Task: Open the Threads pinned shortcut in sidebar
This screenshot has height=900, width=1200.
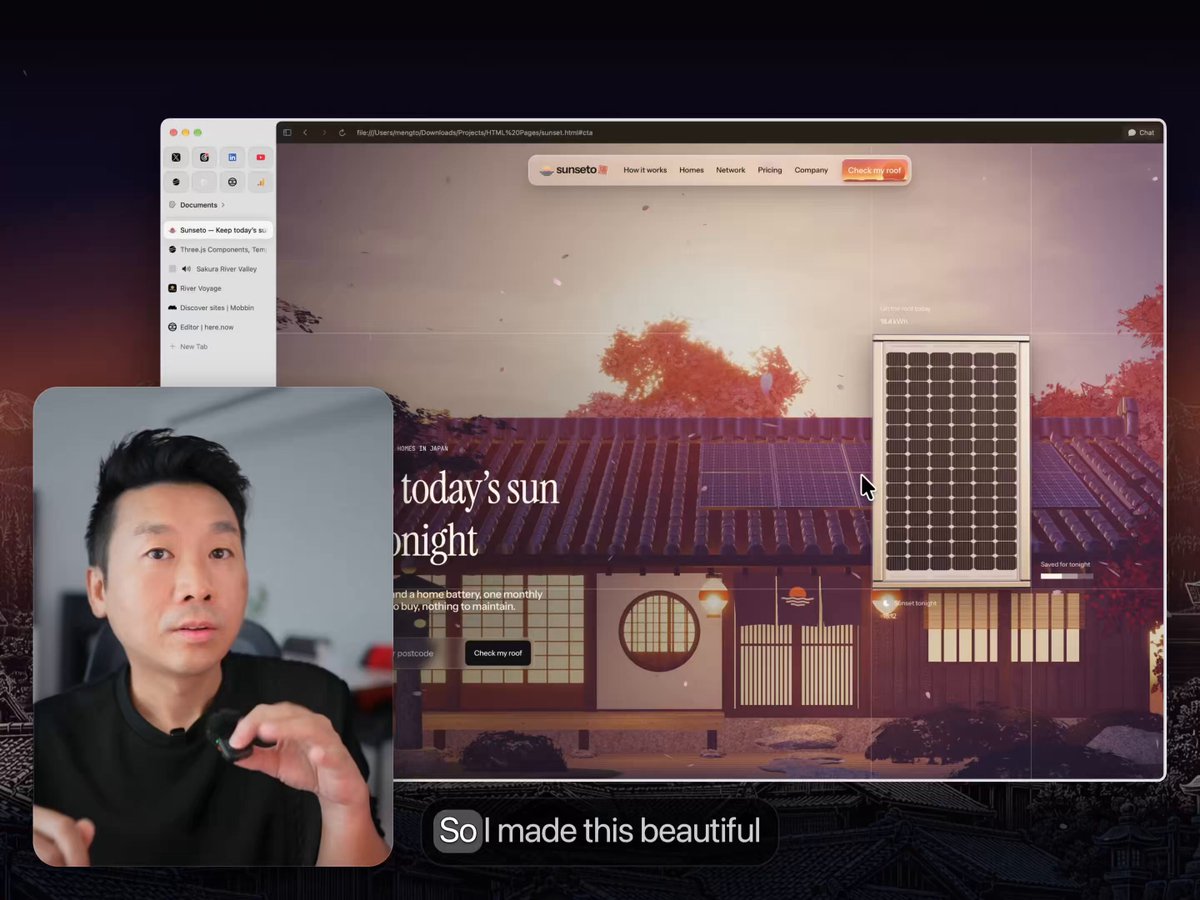Action: pos(204,157)
